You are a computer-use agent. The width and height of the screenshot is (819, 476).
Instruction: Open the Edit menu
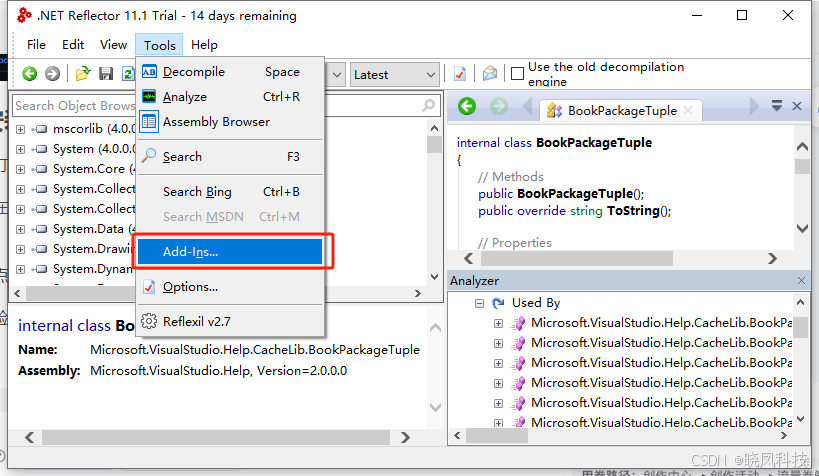73,44
